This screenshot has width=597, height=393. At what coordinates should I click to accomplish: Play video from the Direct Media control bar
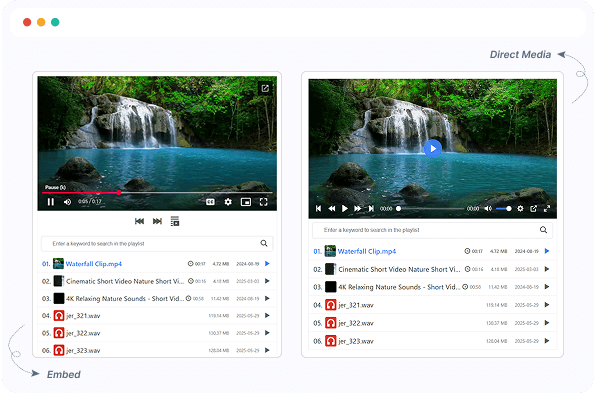coord(345,208)
